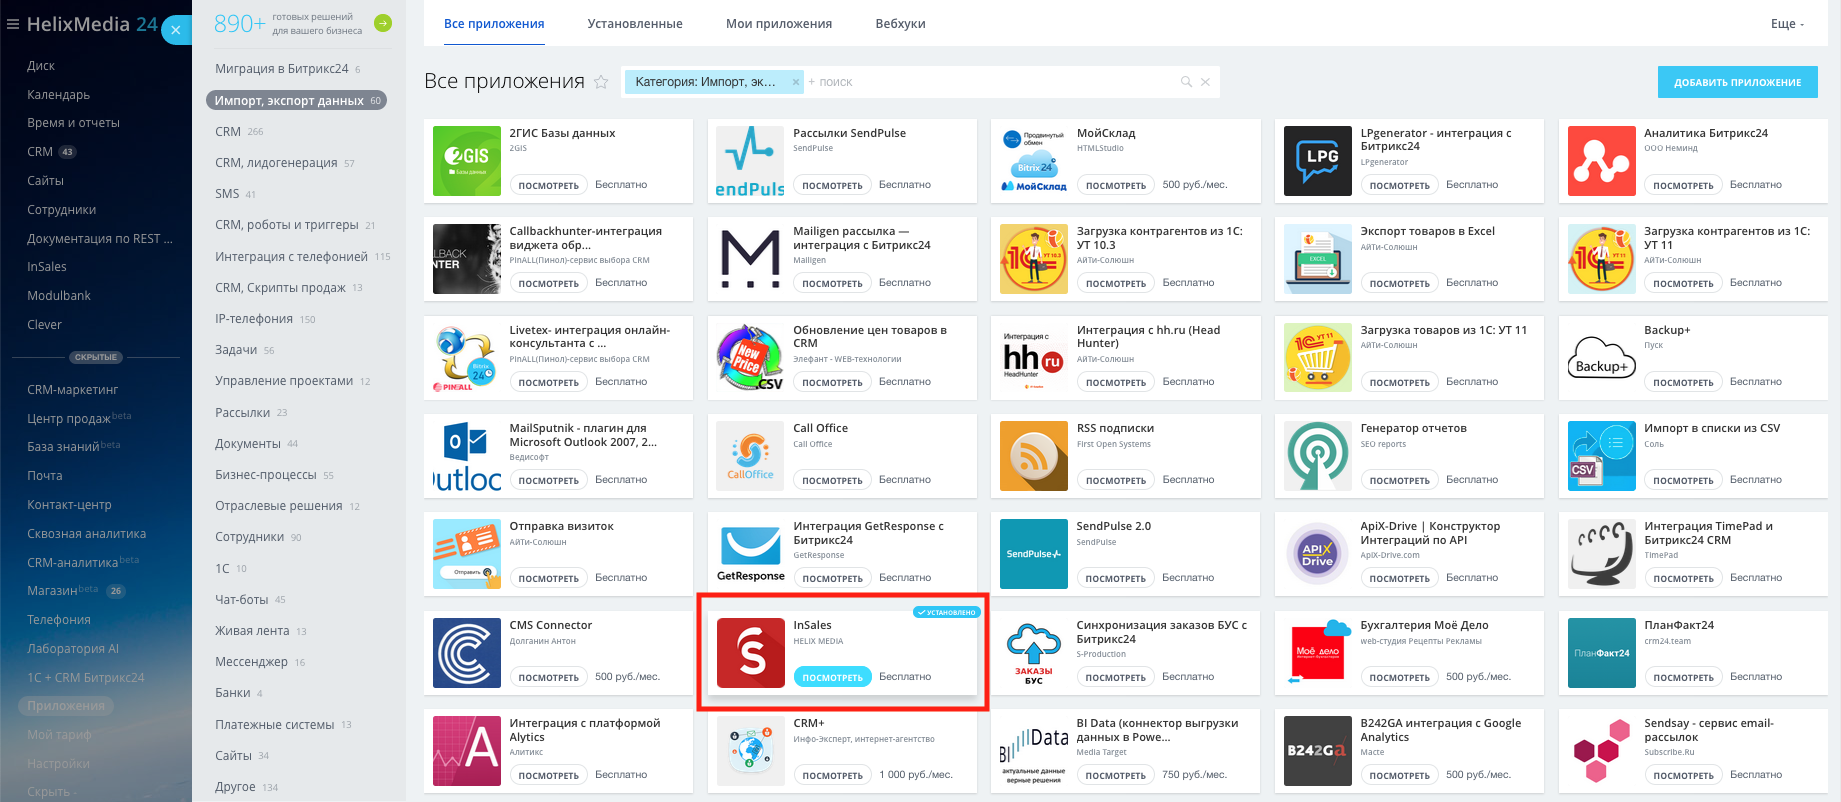Open the Call Office app icon
This screenshot has height=802, width=1841.
coord(751,456)
